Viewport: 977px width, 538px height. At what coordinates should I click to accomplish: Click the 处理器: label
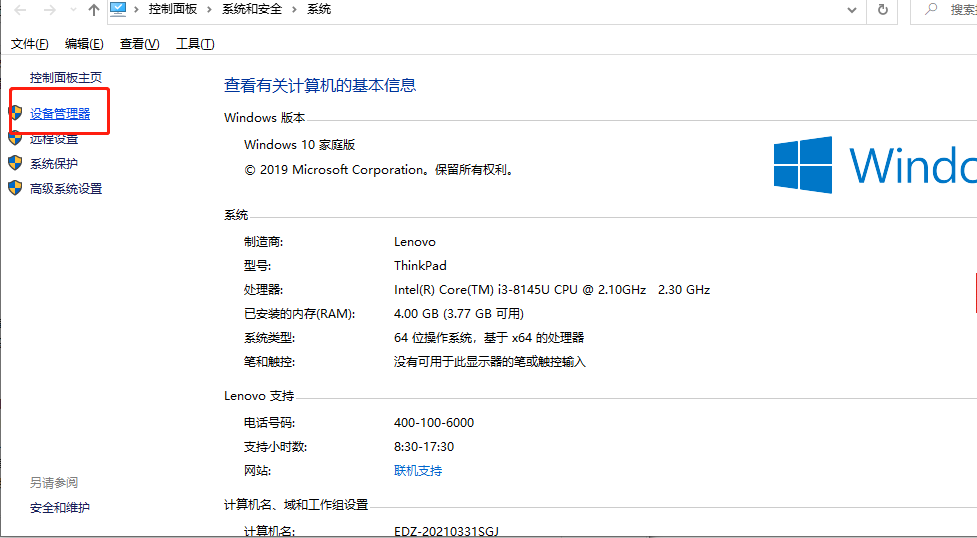coord(264,290)
